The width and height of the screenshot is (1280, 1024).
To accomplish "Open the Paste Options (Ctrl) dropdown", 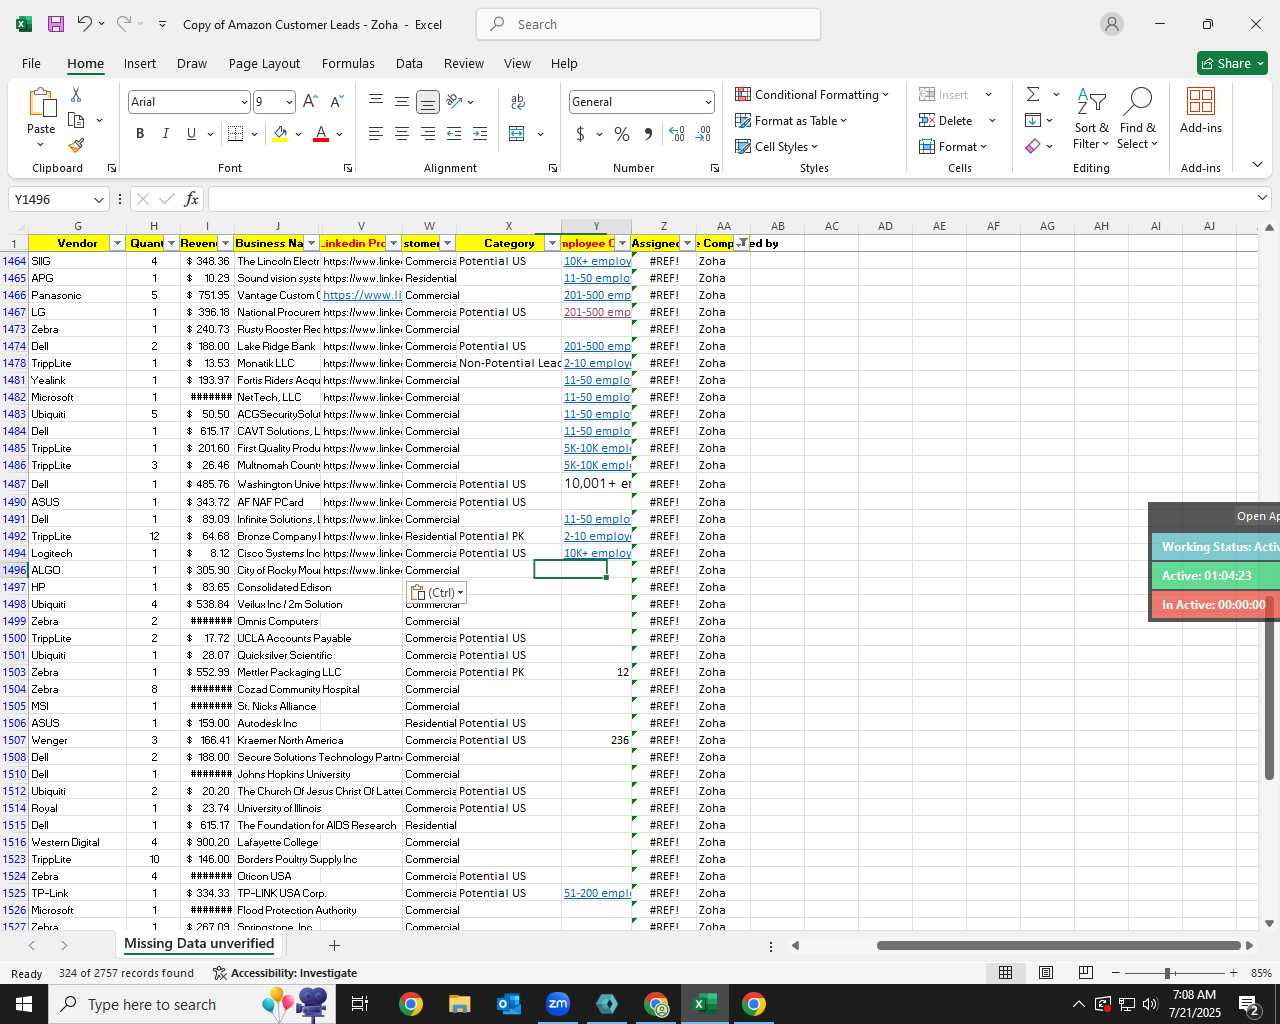I will 436,592.
